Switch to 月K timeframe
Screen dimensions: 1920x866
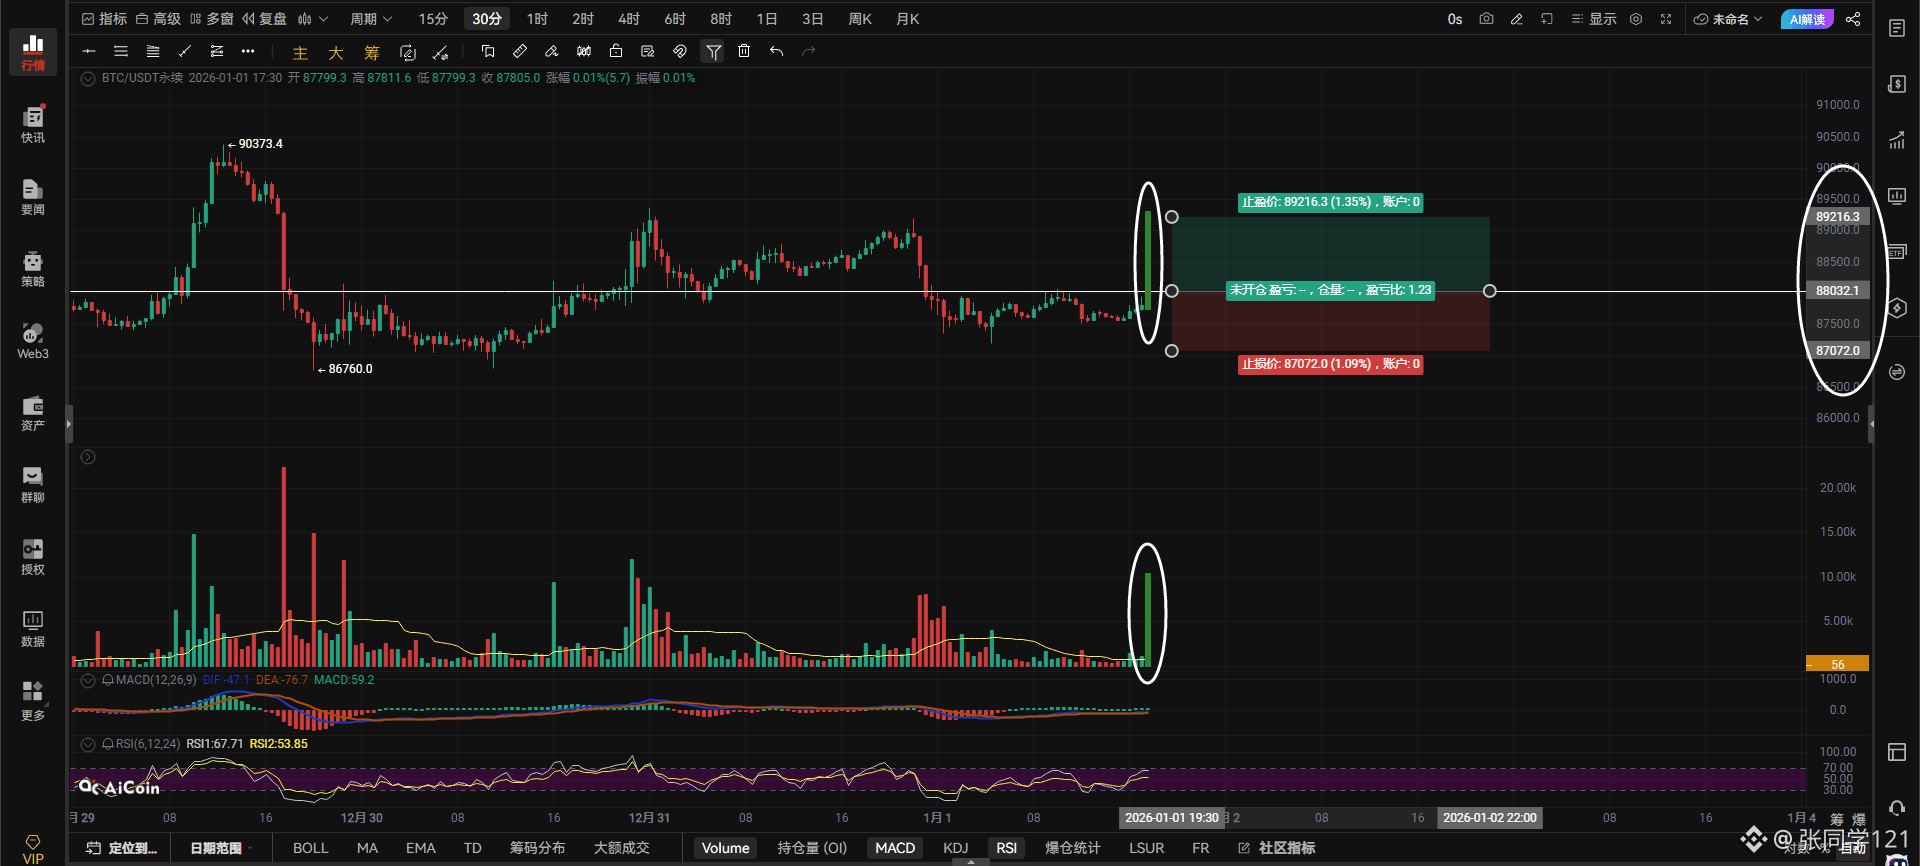pyautogui.click(x=908, y=19)
